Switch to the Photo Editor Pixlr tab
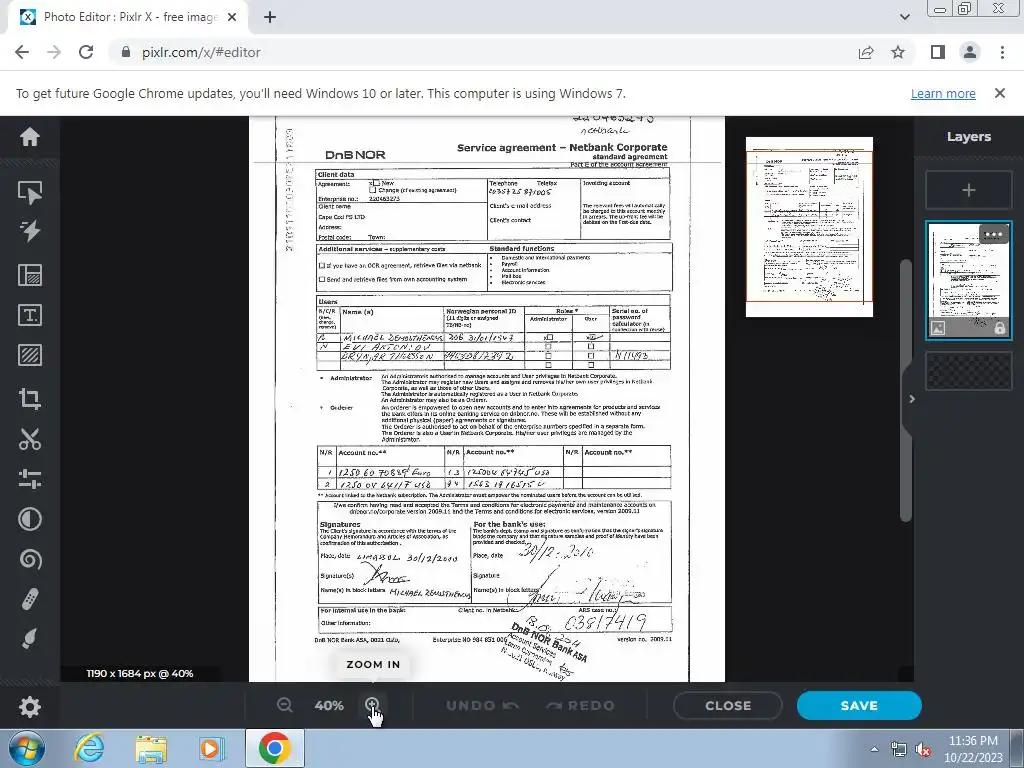 pyautogui.click(x=127, y=17)
